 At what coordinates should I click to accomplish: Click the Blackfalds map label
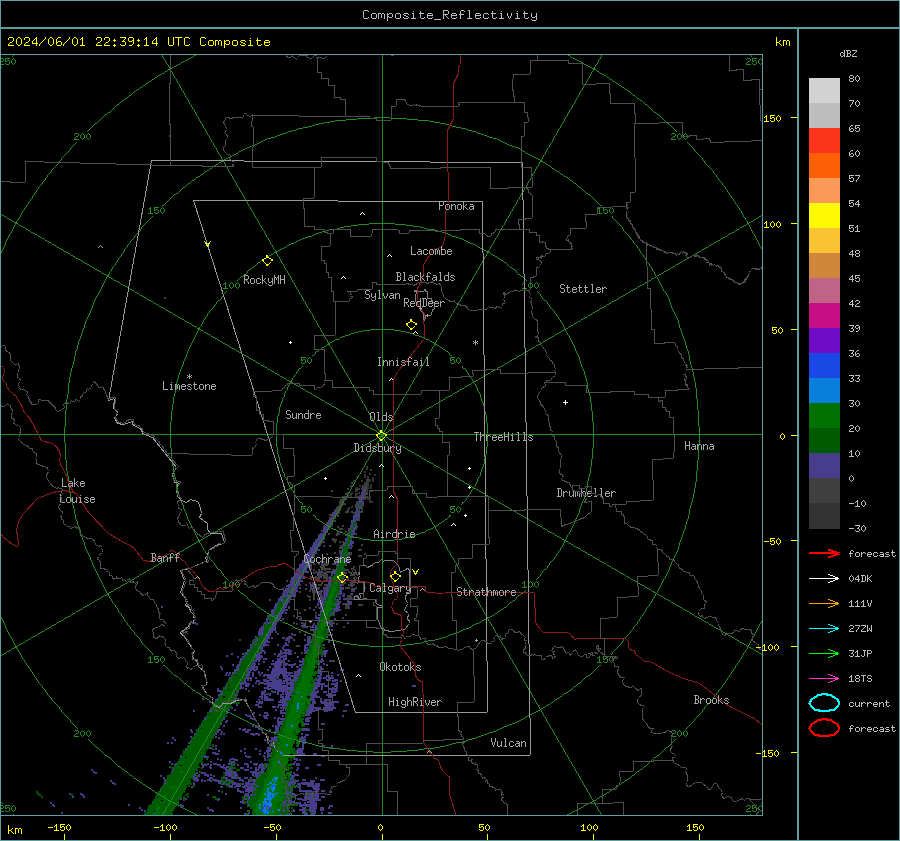(x=425, y=277)
